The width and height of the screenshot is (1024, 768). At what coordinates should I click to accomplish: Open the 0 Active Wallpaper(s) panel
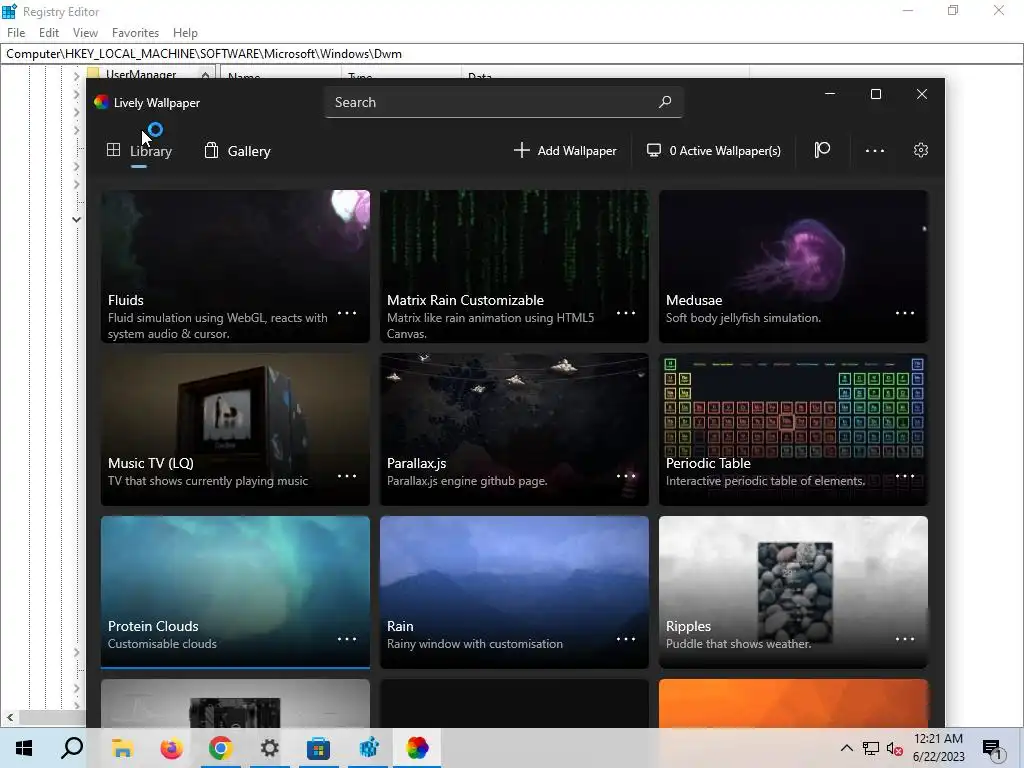pos(714,151)
